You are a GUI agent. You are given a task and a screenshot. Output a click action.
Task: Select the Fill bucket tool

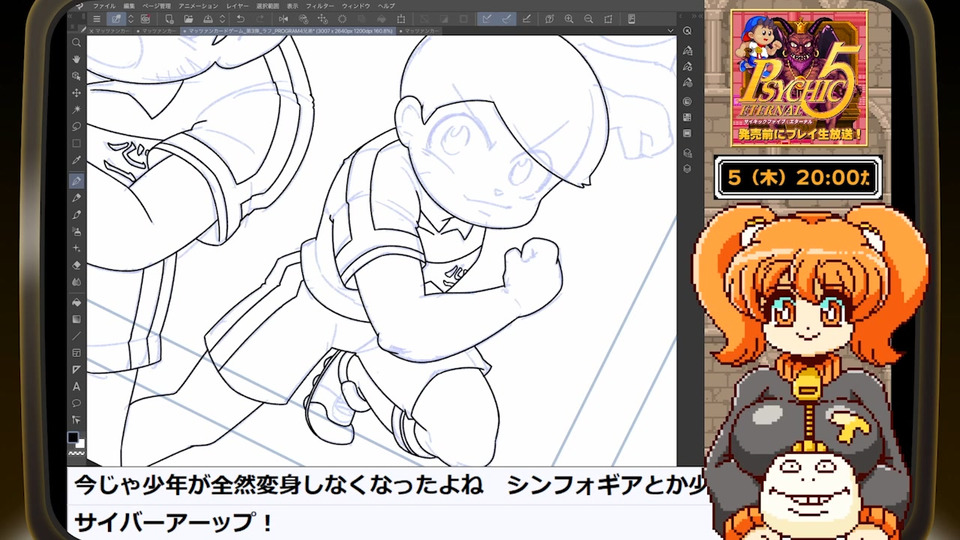click(77, 302)
